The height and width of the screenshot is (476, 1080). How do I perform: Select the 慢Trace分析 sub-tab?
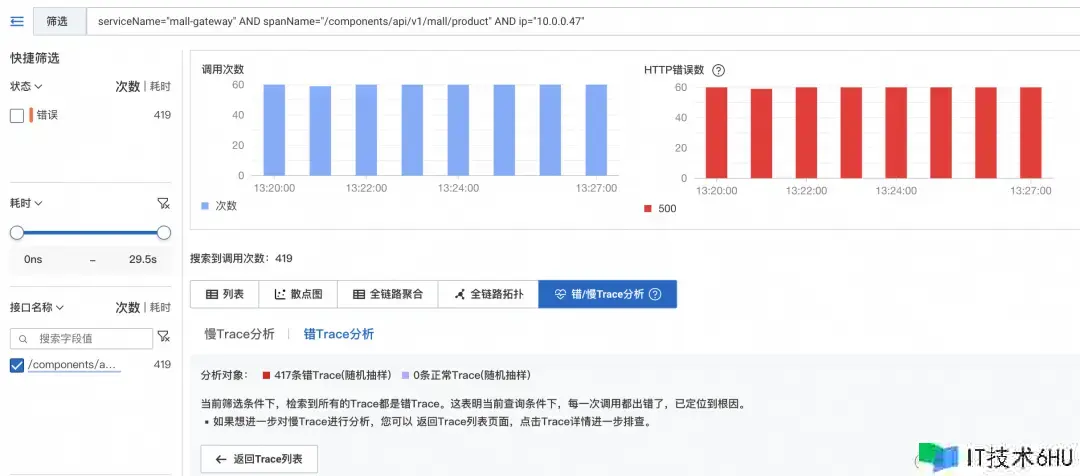click(239, 334)
